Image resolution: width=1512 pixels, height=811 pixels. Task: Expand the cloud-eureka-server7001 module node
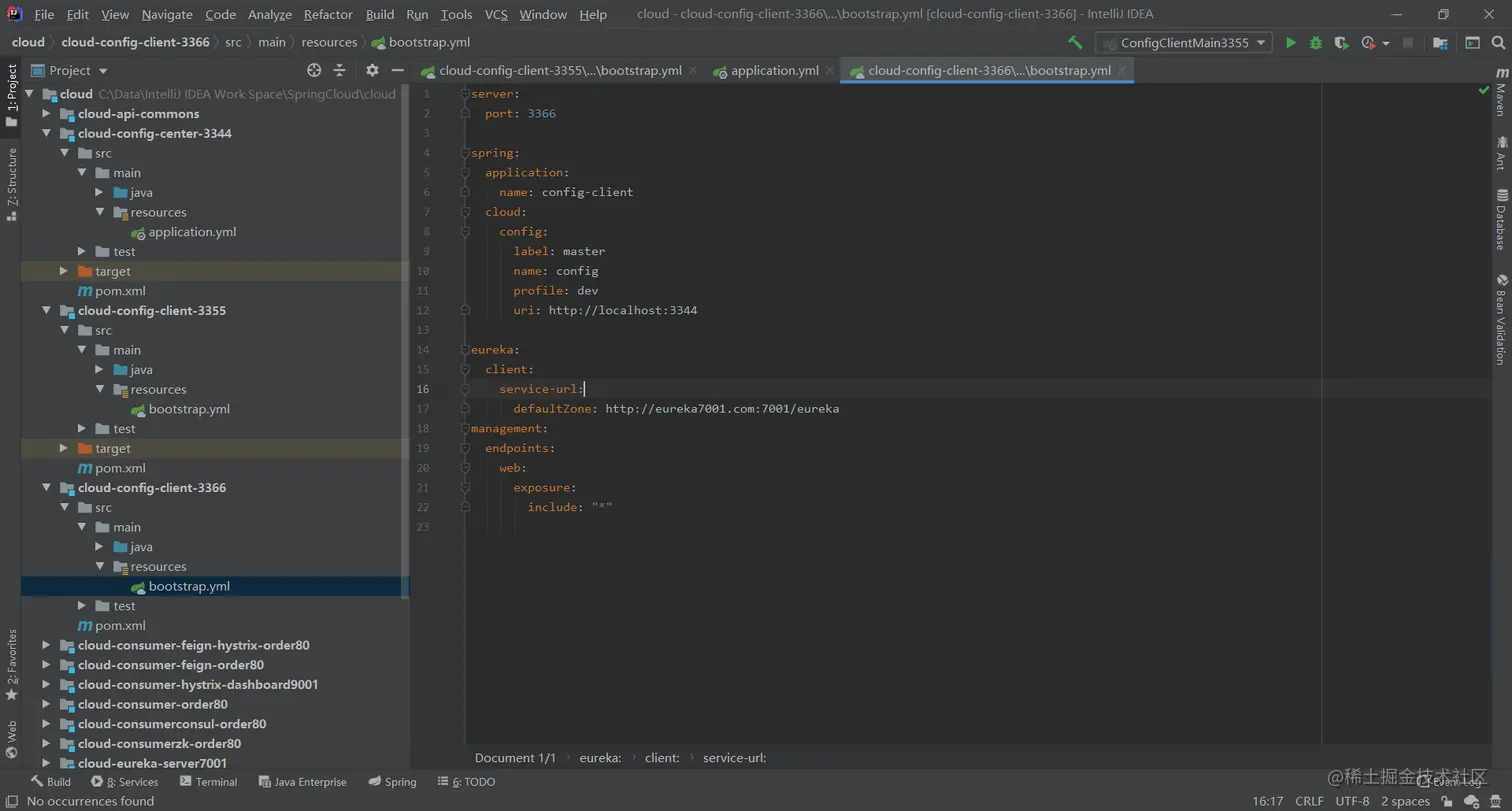(46, 763)
